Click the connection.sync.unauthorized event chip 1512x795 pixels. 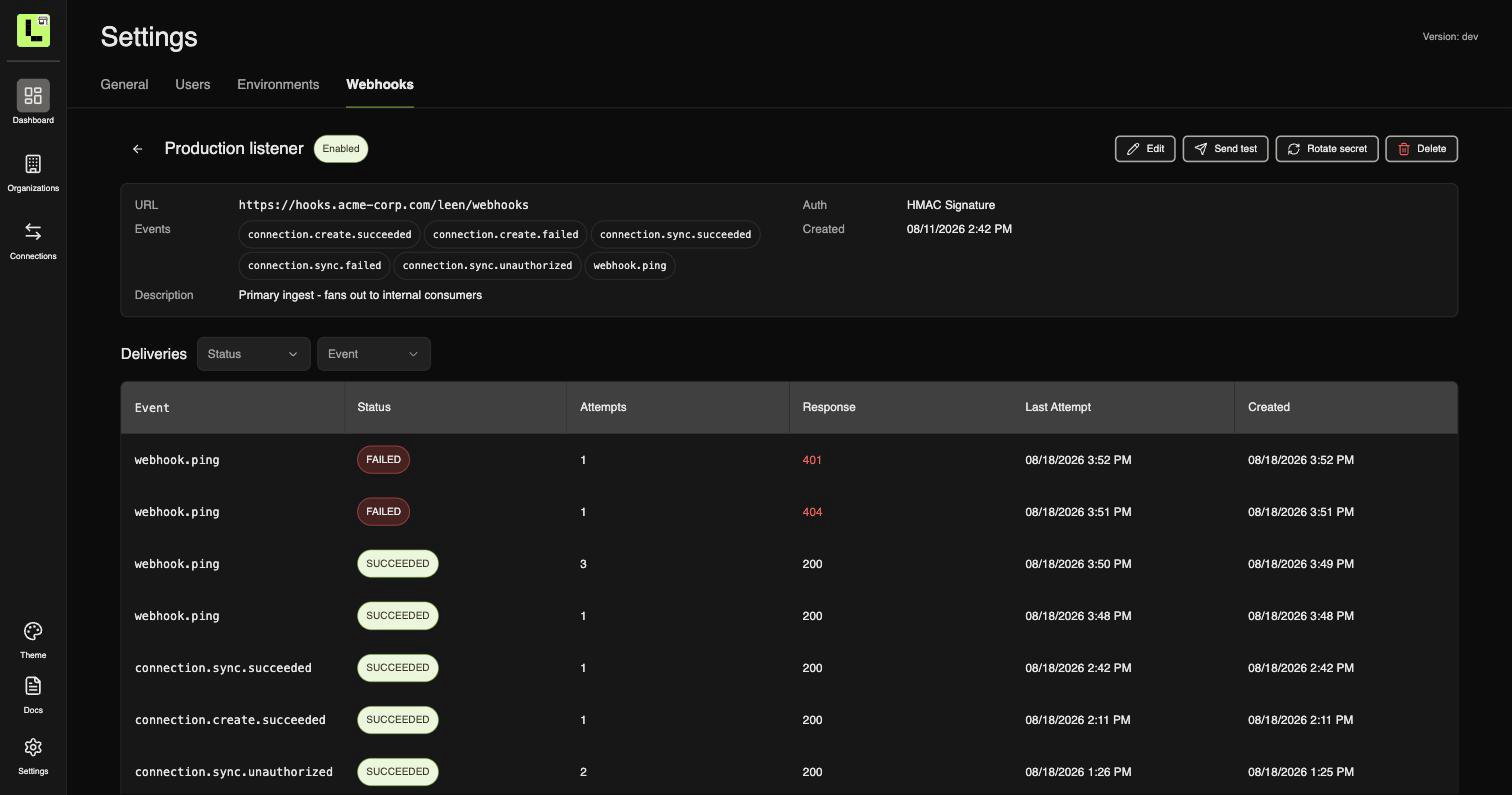tap(487, 266)
